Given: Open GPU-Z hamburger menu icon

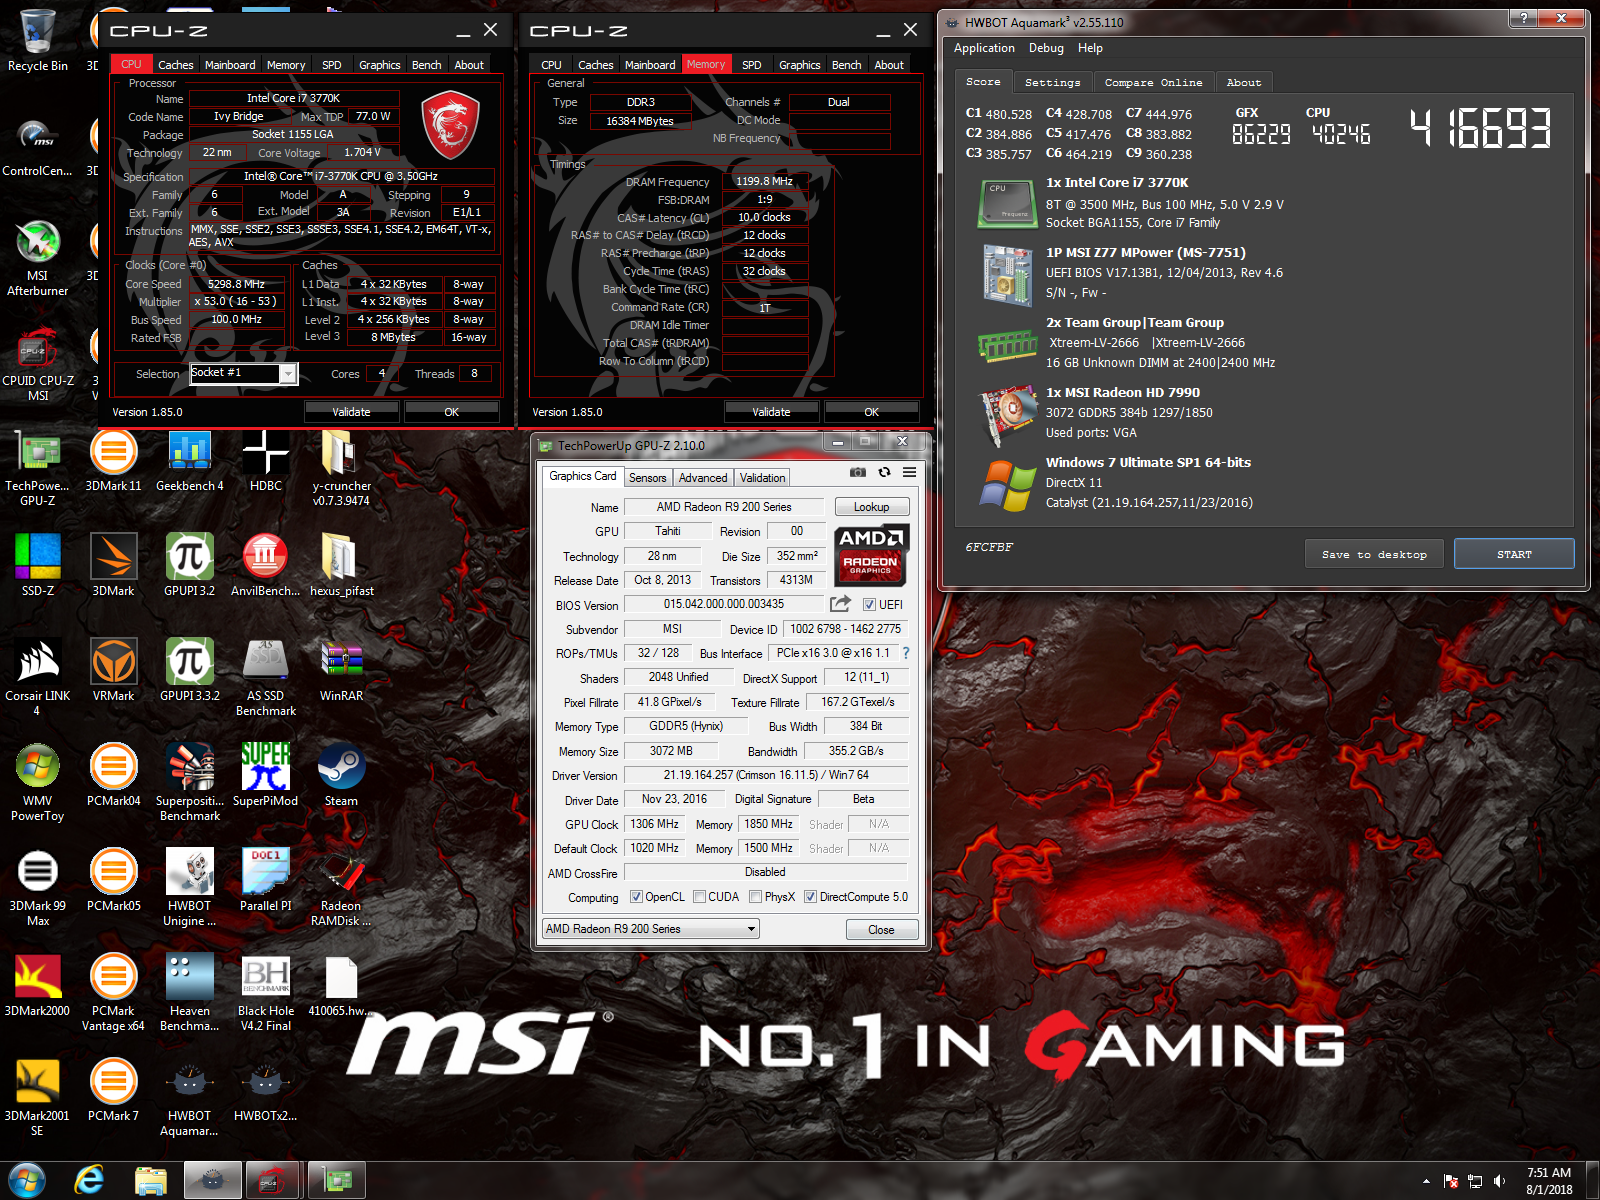Looking at the screenshot, I should (909, 472).
